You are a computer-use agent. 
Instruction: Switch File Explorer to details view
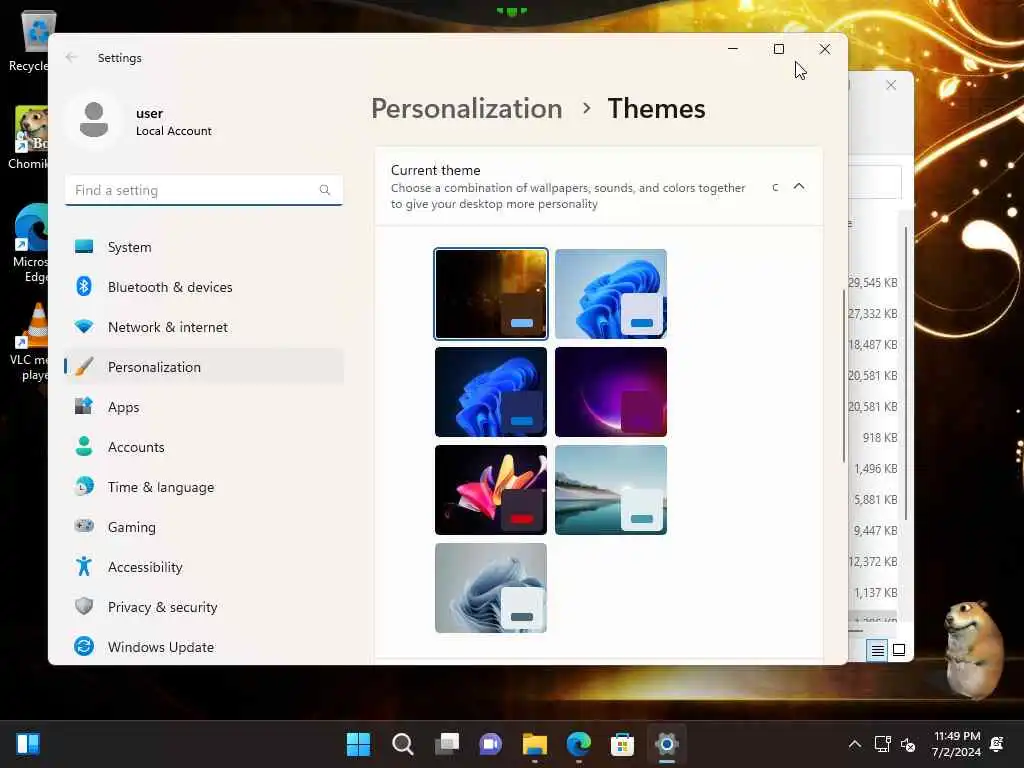[877, 650]
